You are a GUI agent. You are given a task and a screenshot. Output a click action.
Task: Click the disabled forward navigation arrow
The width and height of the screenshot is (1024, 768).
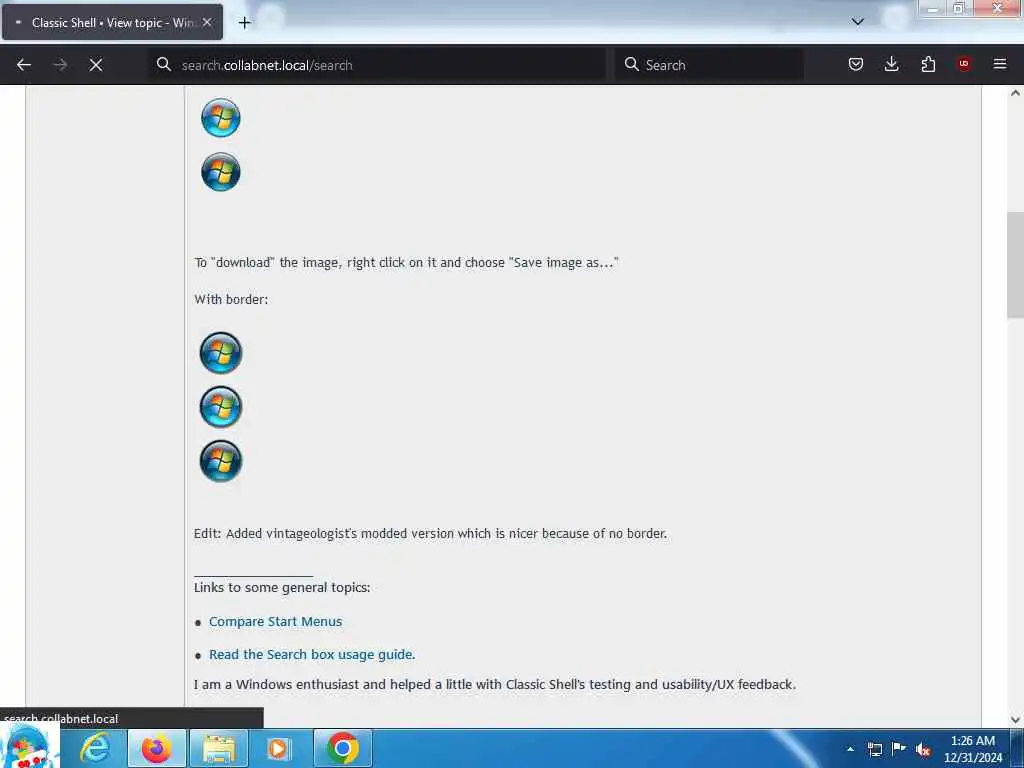[60, 65]
